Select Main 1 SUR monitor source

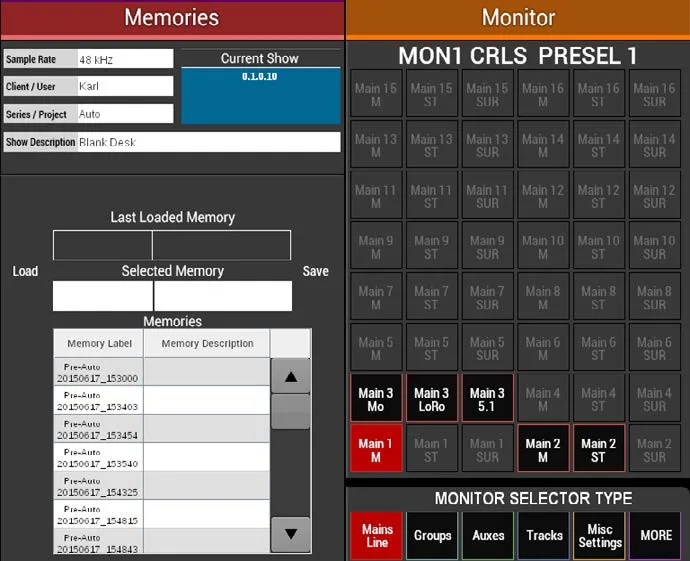point(488,448)
